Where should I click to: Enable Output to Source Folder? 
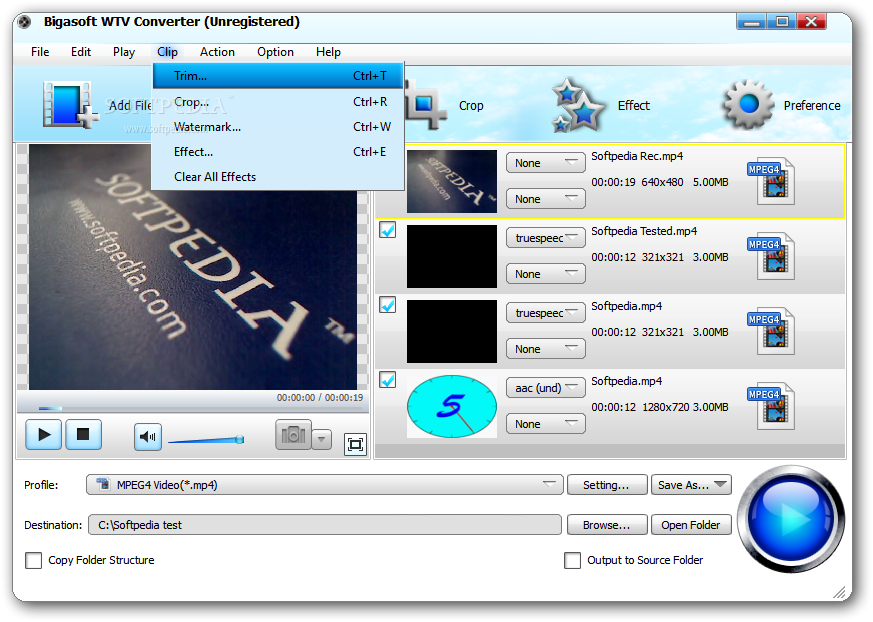(572, 560)
